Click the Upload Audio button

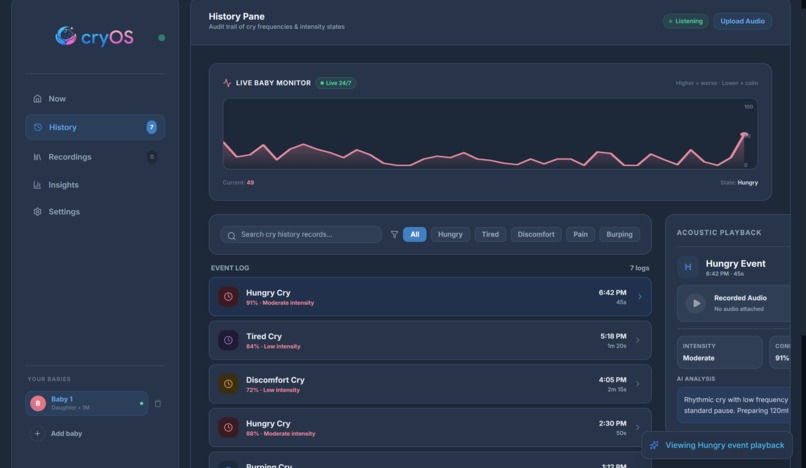(742, 21)
